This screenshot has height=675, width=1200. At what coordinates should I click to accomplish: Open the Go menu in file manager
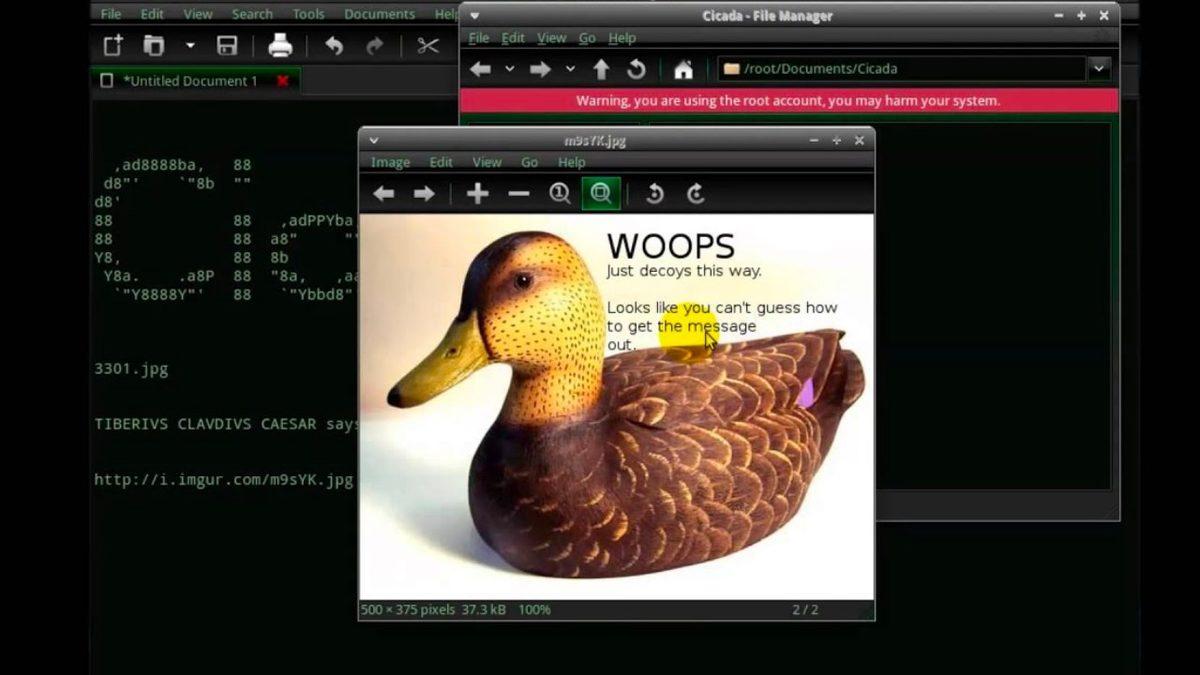tap(587, 38)
